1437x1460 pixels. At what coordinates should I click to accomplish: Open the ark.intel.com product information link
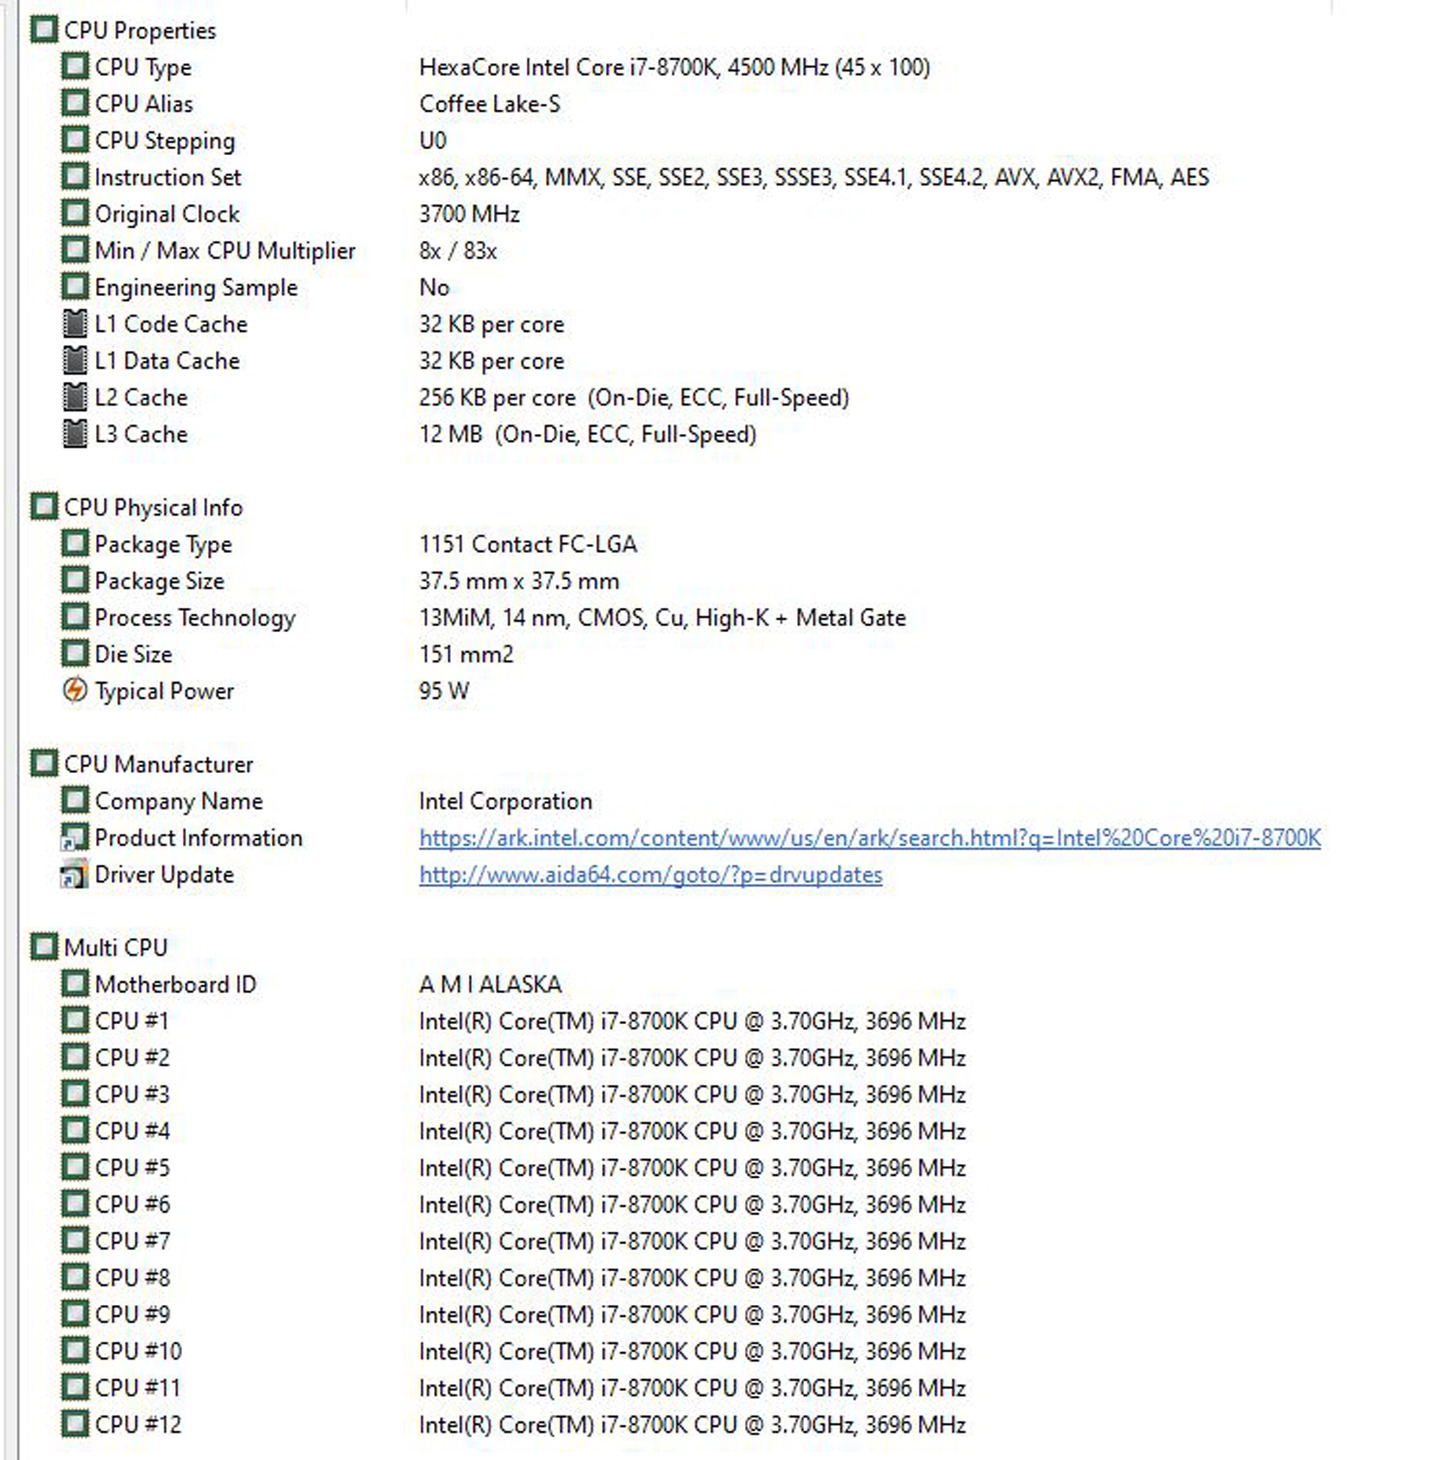pos(870,838)
